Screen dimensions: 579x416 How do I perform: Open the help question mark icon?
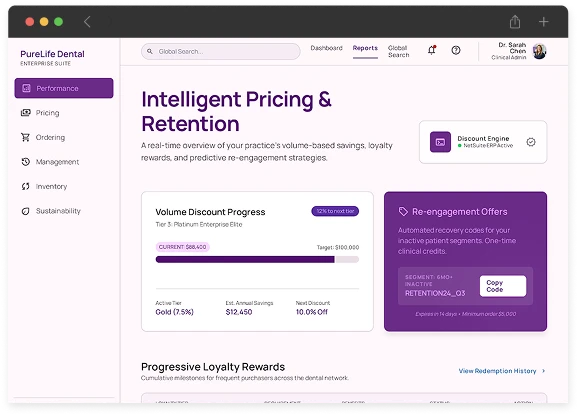(x=456, y=50)
